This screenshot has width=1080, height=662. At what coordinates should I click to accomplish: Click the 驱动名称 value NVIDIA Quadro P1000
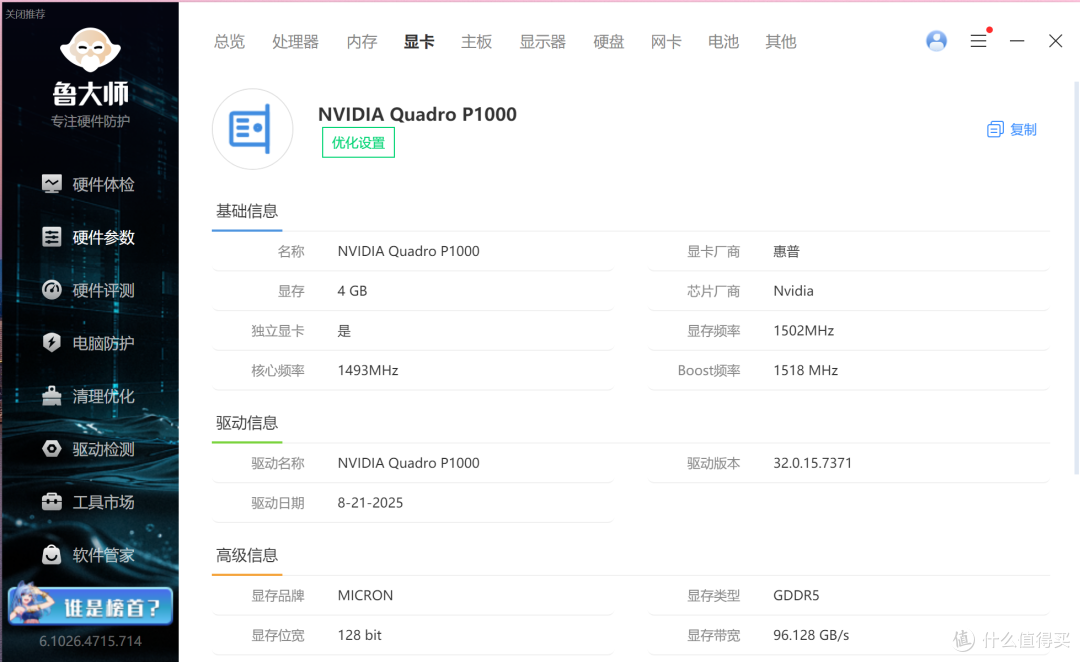point(408,463)
